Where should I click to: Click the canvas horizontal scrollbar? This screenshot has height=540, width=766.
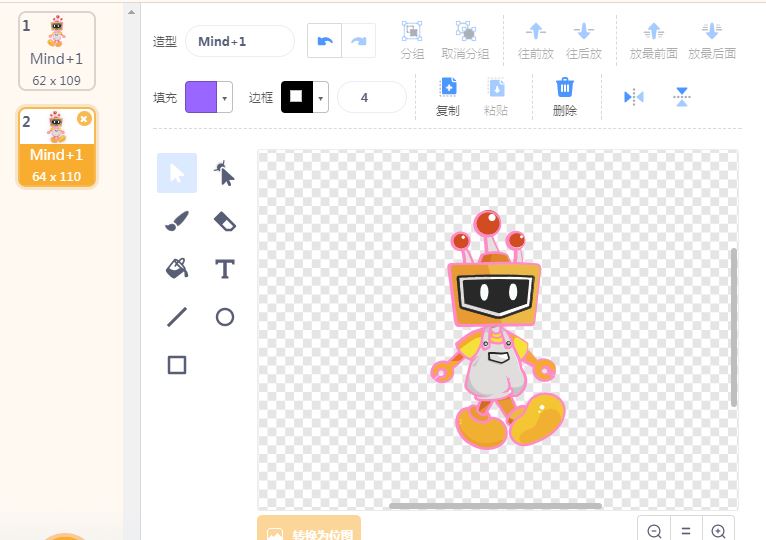coord(495,506)
